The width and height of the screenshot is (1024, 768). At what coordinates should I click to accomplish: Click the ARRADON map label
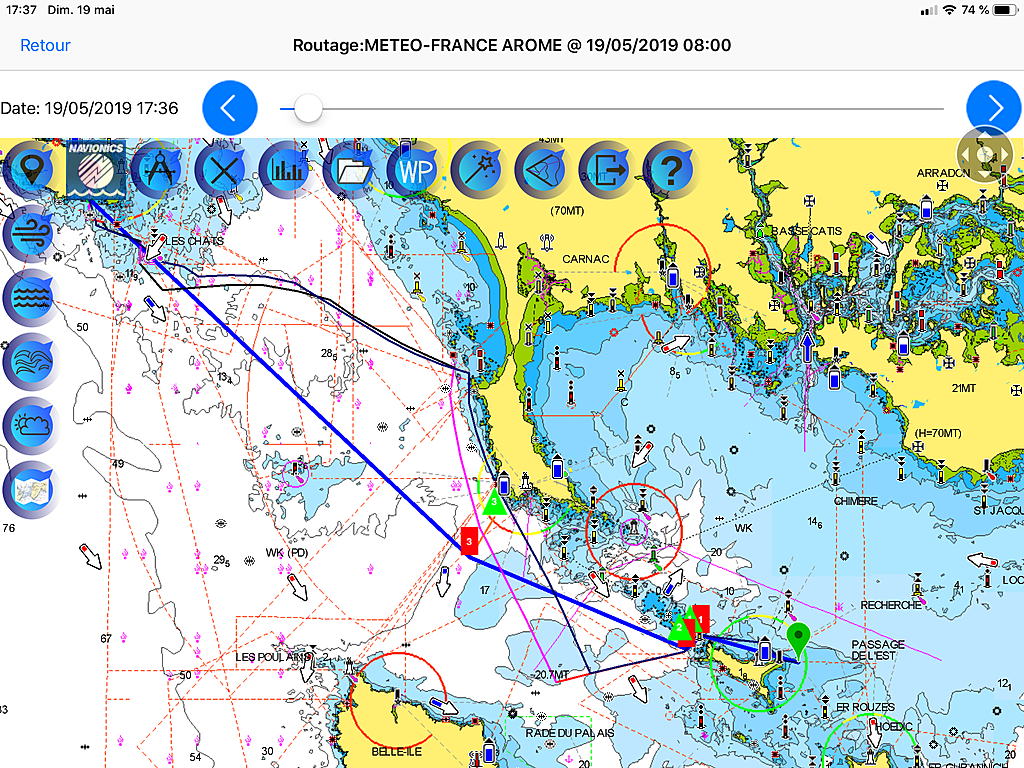click(x=943, y=173)
